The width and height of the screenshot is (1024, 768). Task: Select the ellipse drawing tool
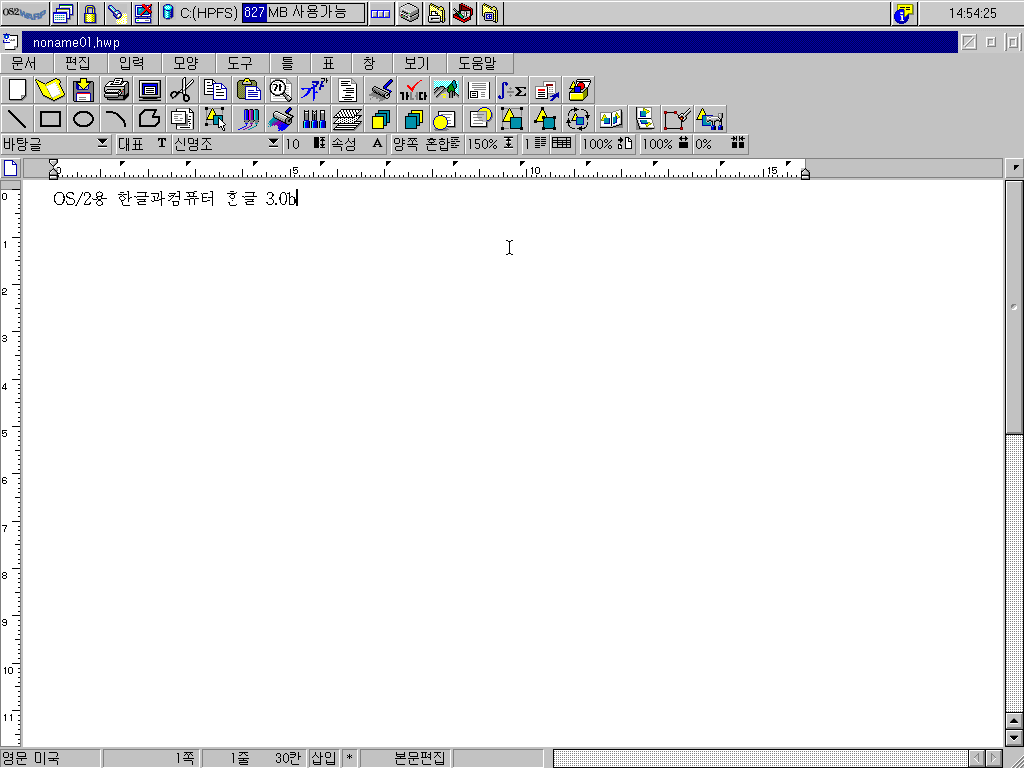click(84, 119)
